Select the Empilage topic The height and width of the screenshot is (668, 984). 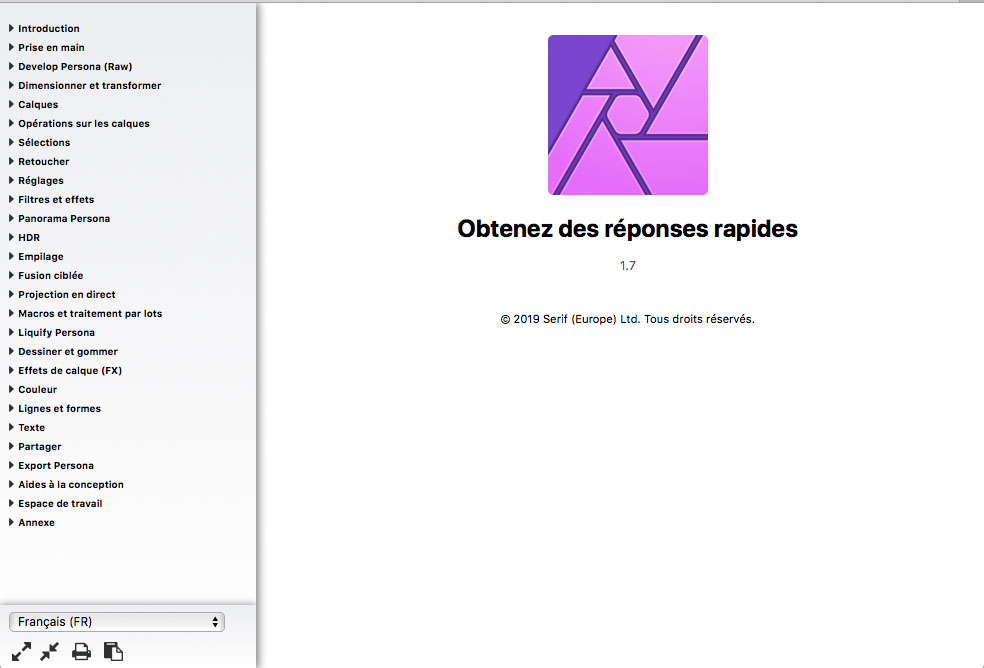[41, 256]
